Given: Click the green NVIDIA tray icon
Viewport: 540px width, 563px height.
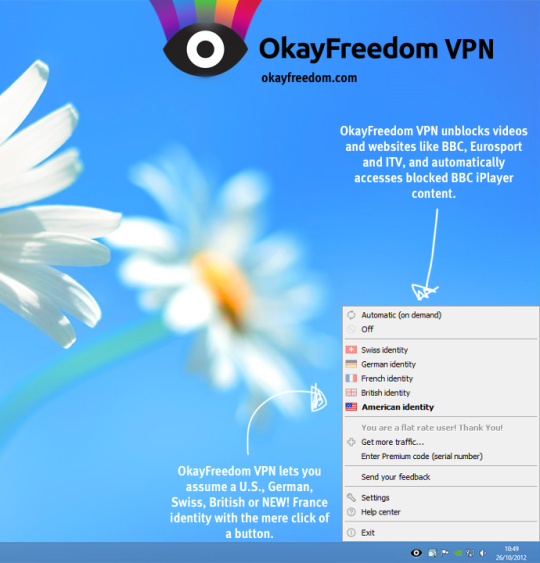Looking at the screenshot, I should (x=458, y=553).
